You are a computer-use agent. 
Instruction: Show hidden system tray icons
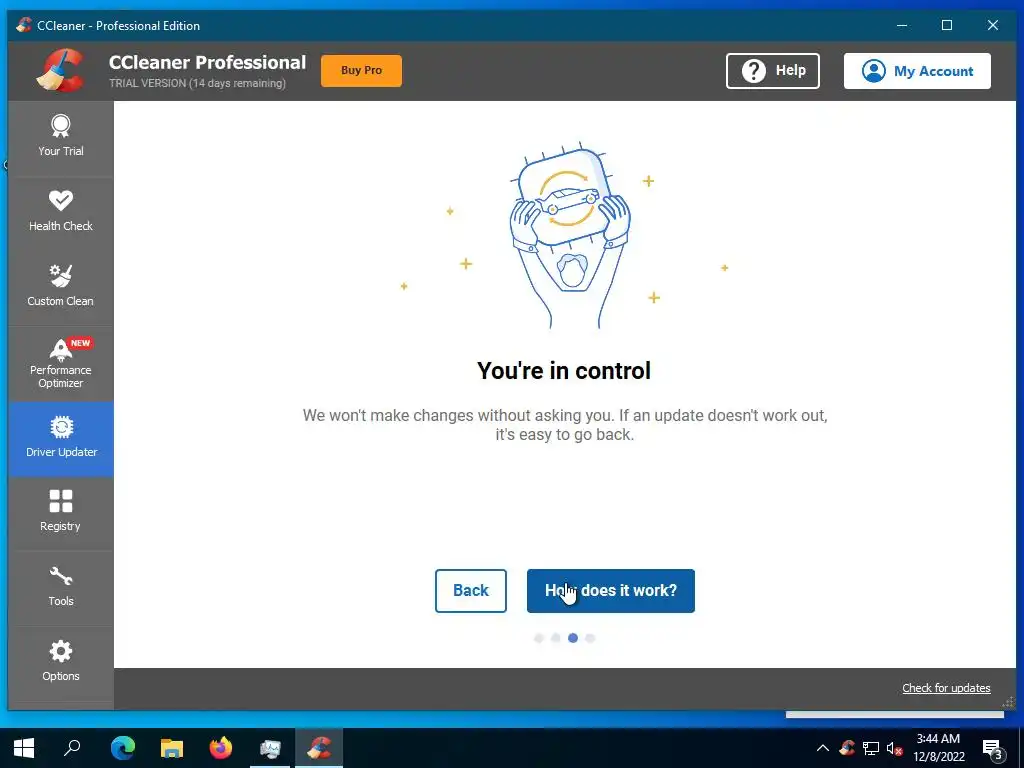823,748
